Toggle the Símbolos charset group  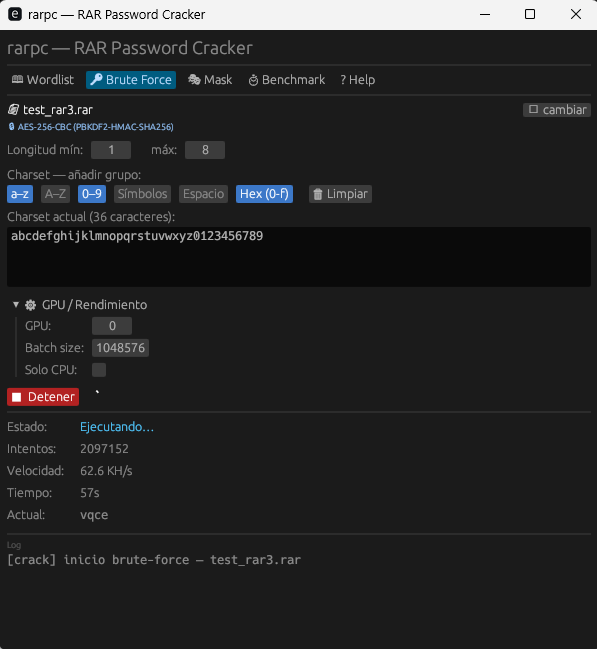[142, 194]
